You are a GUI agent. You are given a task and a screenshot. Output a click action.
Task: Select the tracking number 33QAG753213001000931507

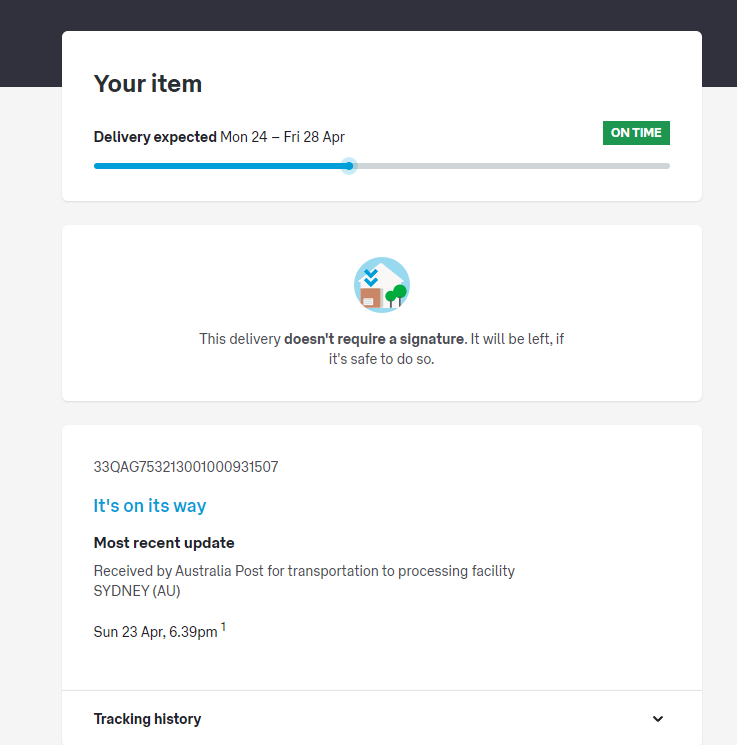(186, 467)
